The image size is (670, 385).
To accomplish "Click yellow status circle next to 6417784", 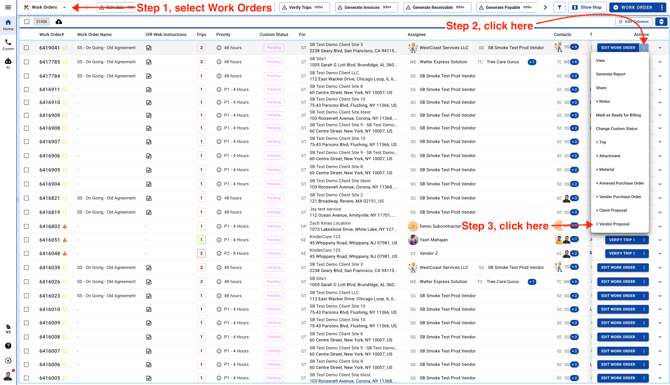I will point(65,76).
